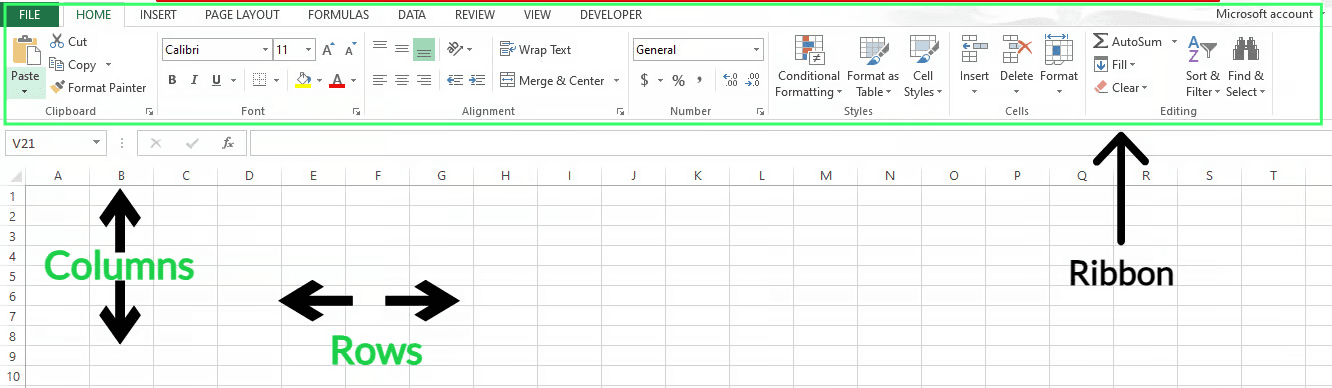Click the Orientation text rotation button
1332x388 pixels.
coord(455,49)
